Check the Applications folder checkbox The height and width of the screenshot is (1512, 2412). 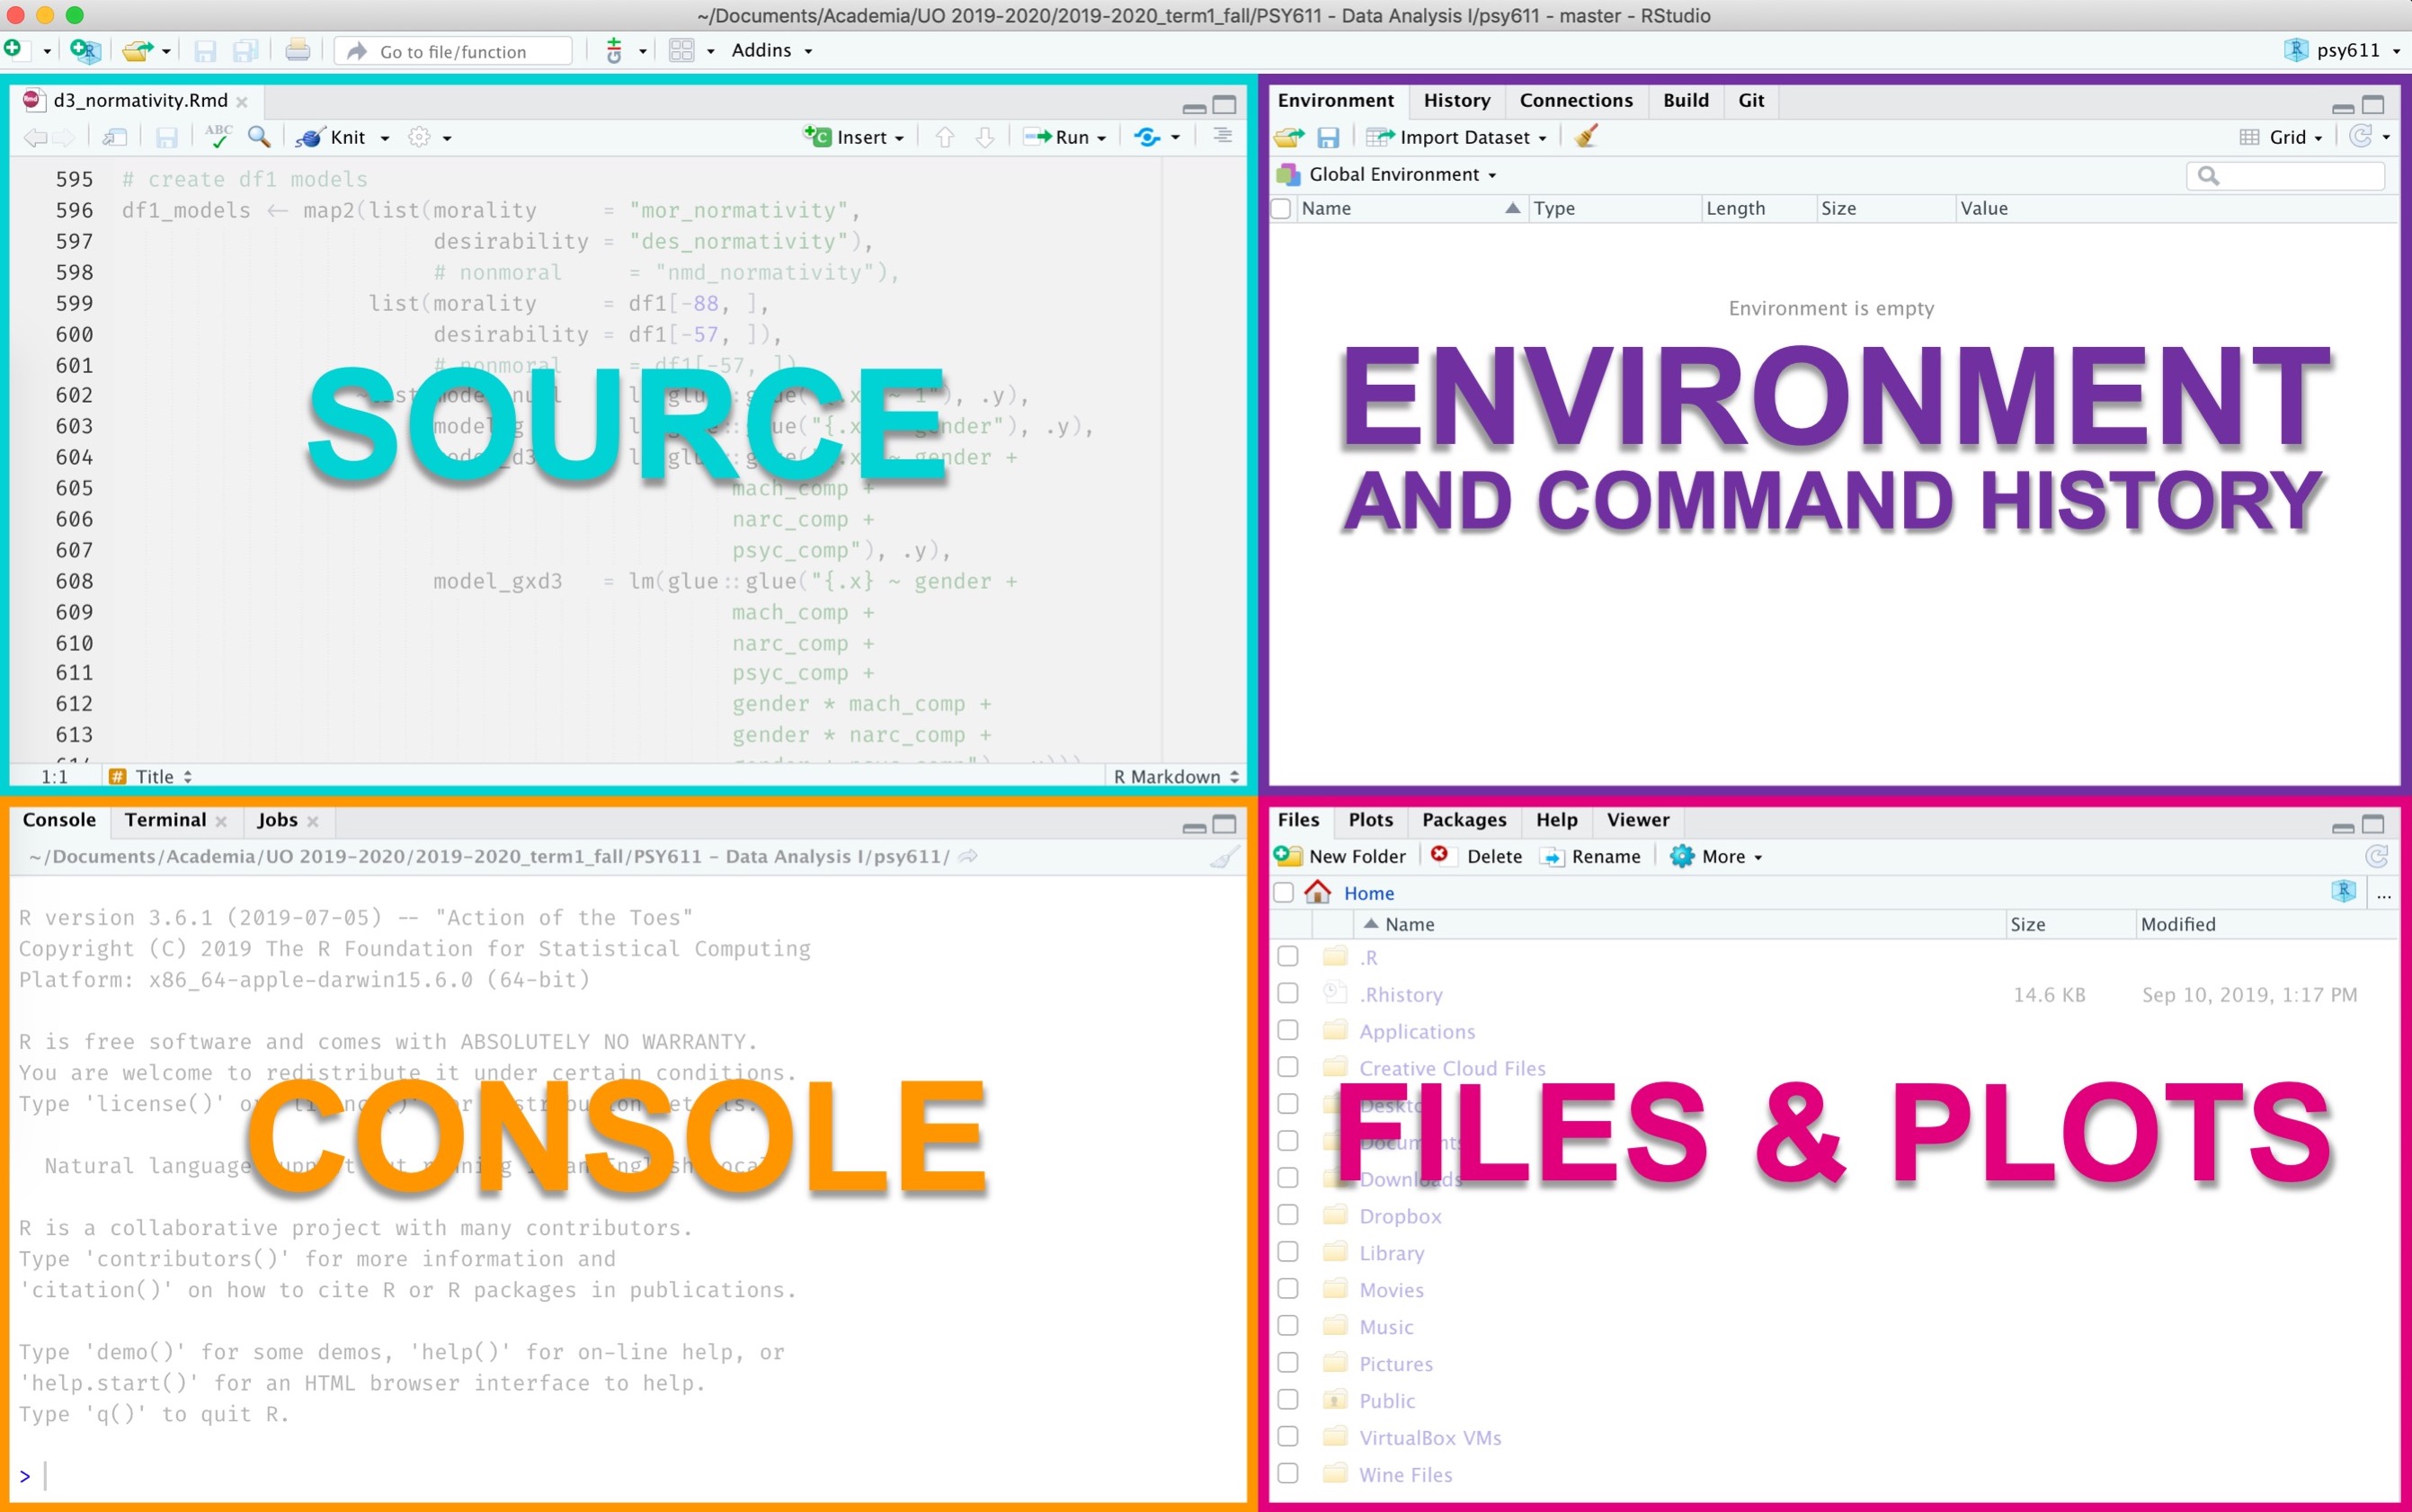tap(1288, 1030)
